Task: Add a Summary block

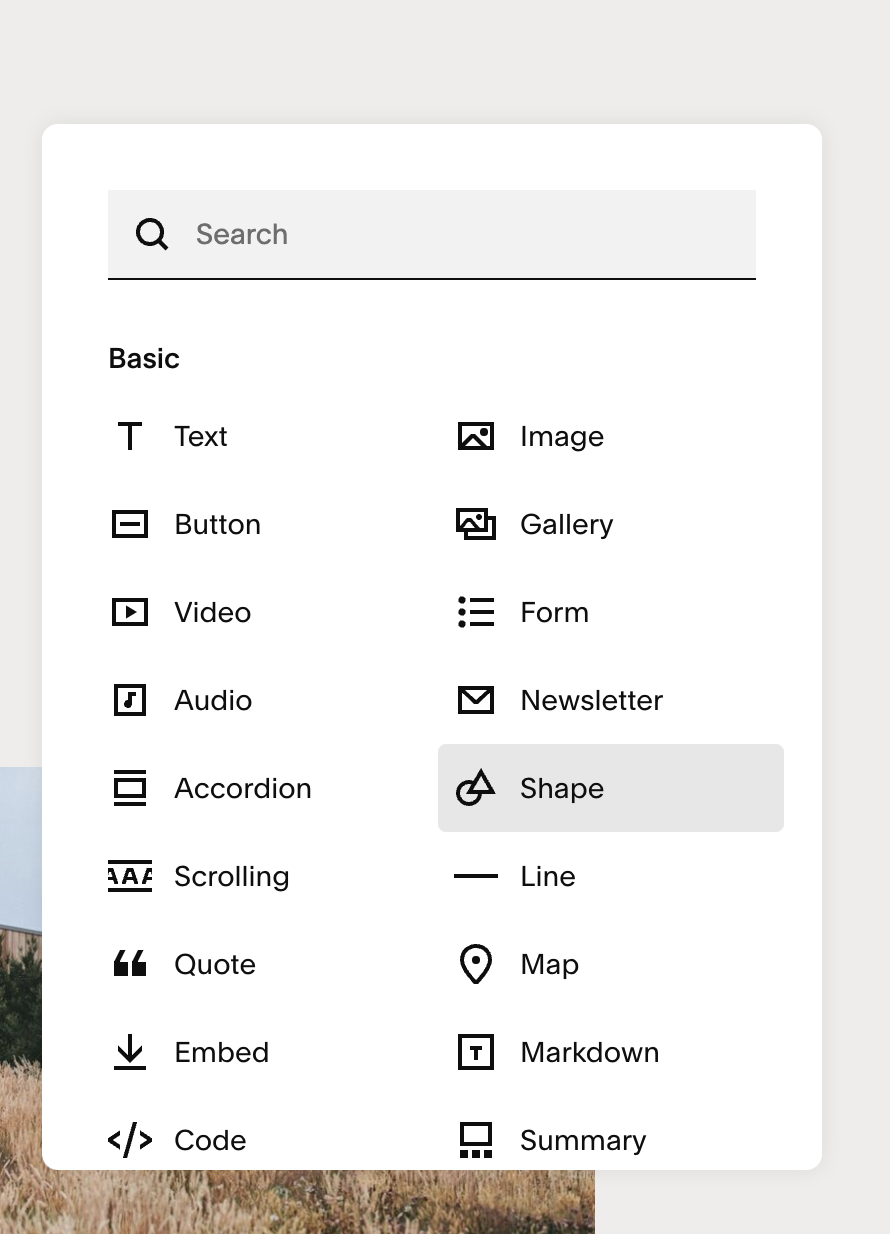Action: (475, 1140)
